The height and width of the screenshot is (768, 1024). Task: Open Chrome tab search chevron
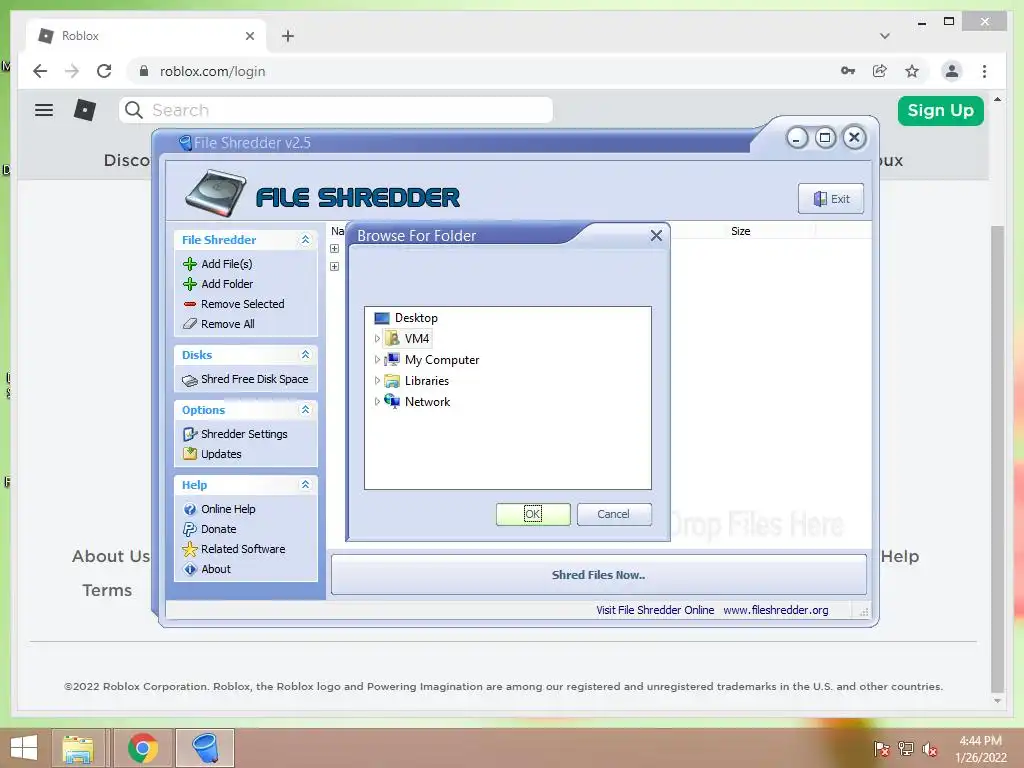[885, 36]
